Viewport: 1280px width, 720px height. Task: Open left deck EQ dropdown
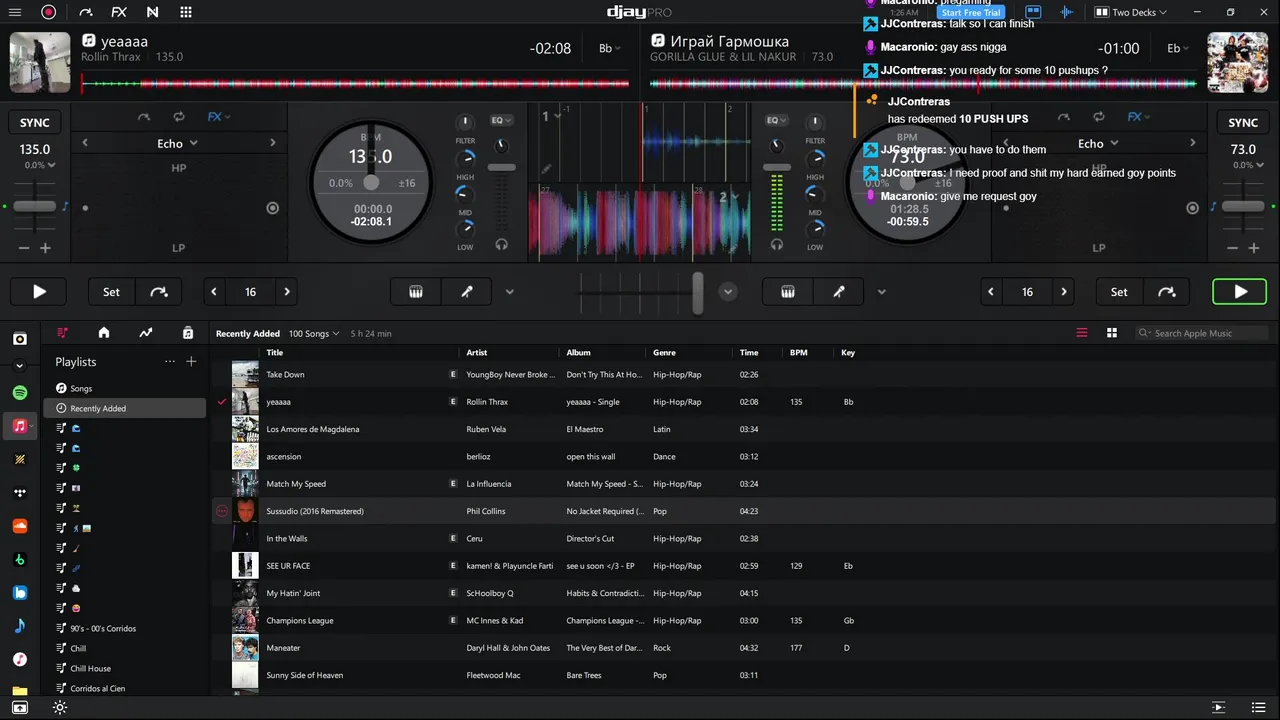click(501, 120)
